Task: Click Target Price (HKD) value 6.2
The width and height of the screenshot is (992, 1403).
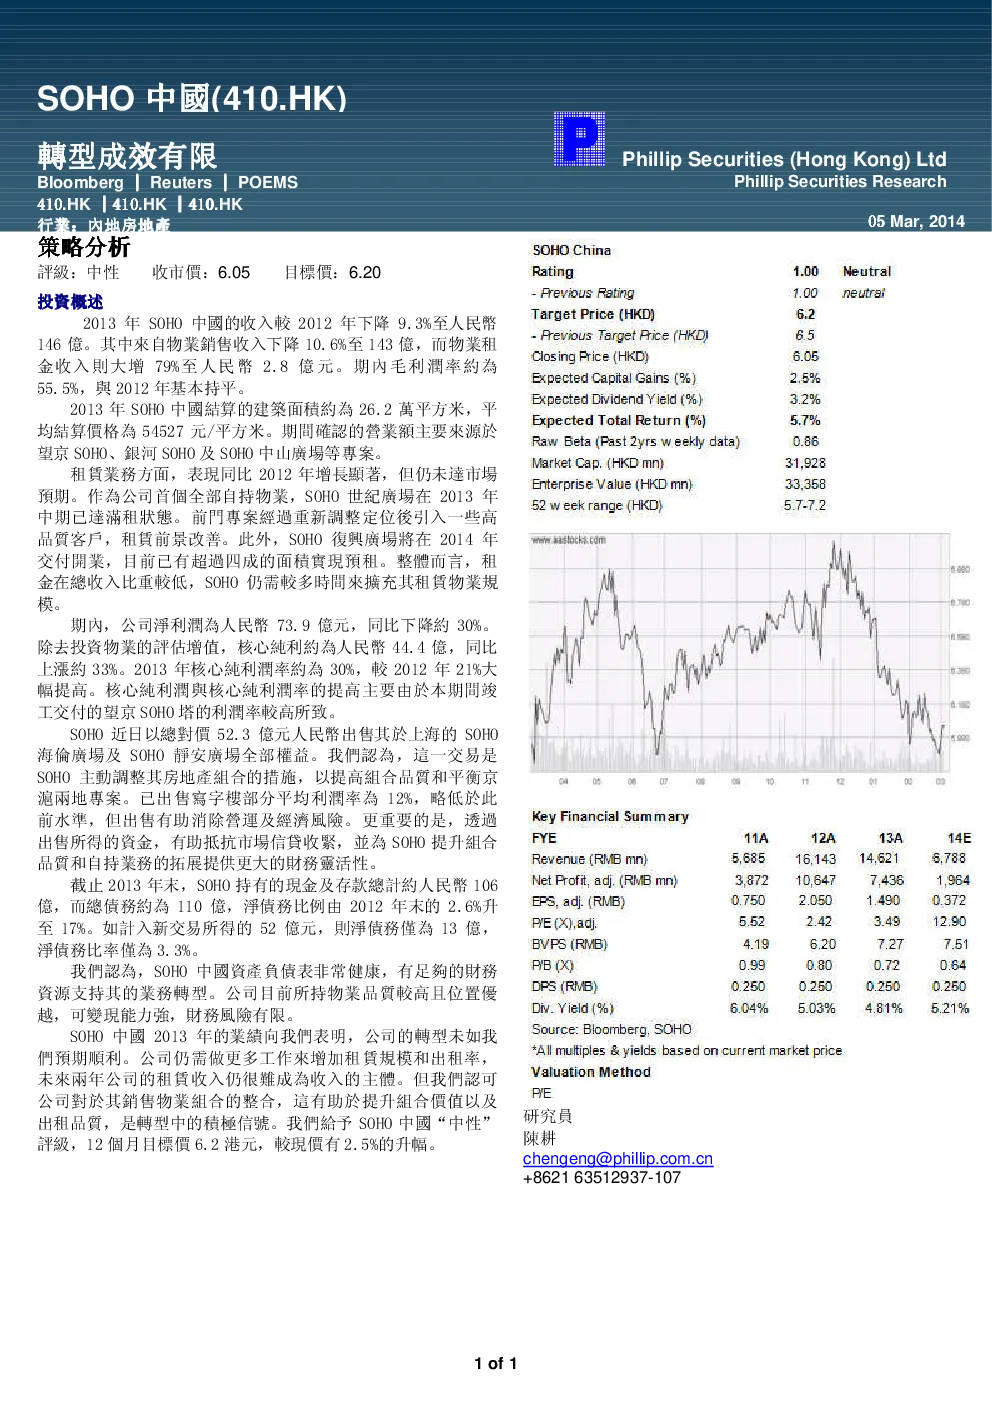Action: click(806, 314)
